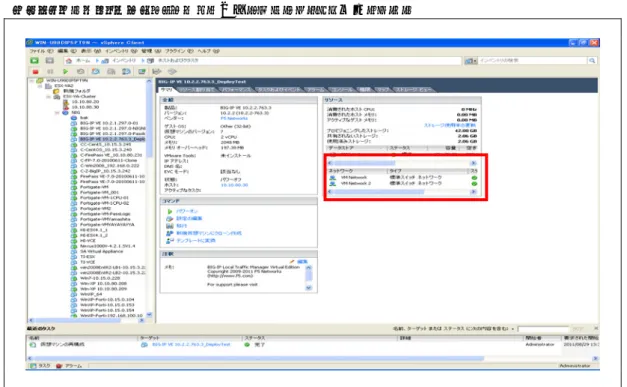627x387 pixels.
Task: Click the network list horizontal scrollbar
Action: tap(402, 192)
